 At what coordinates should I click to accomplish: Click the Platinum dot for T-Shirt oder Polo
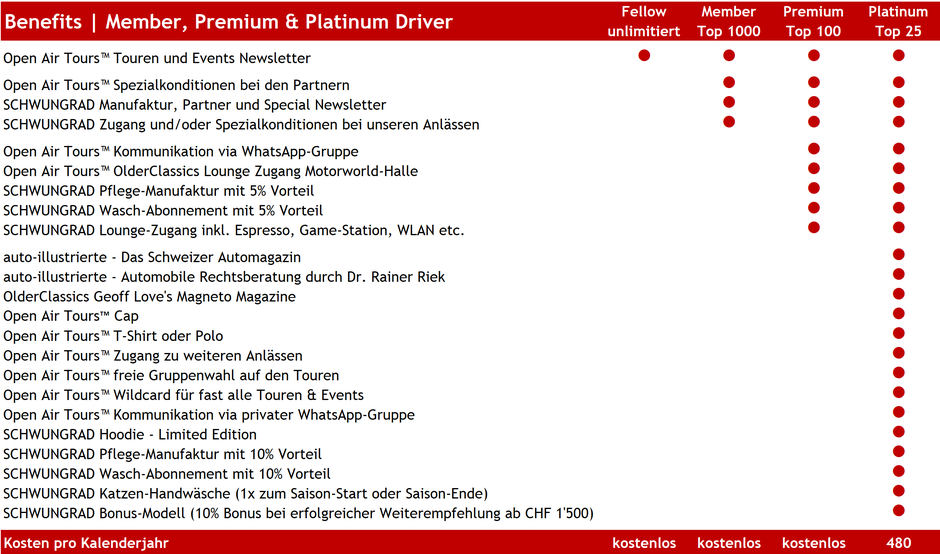pos(898,333)
